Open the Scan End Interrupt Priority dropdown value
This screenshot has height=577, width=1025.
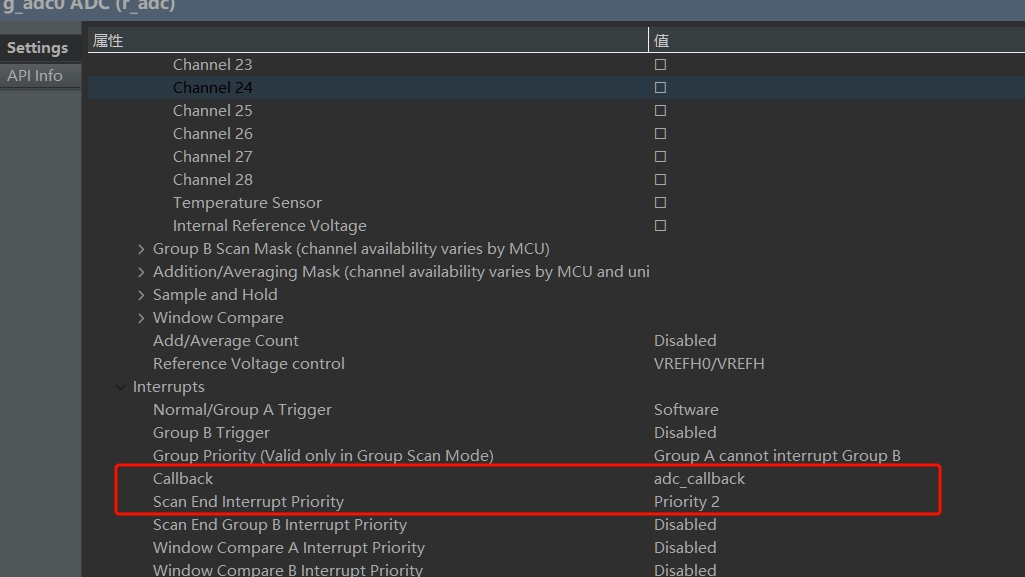point(687,502)
